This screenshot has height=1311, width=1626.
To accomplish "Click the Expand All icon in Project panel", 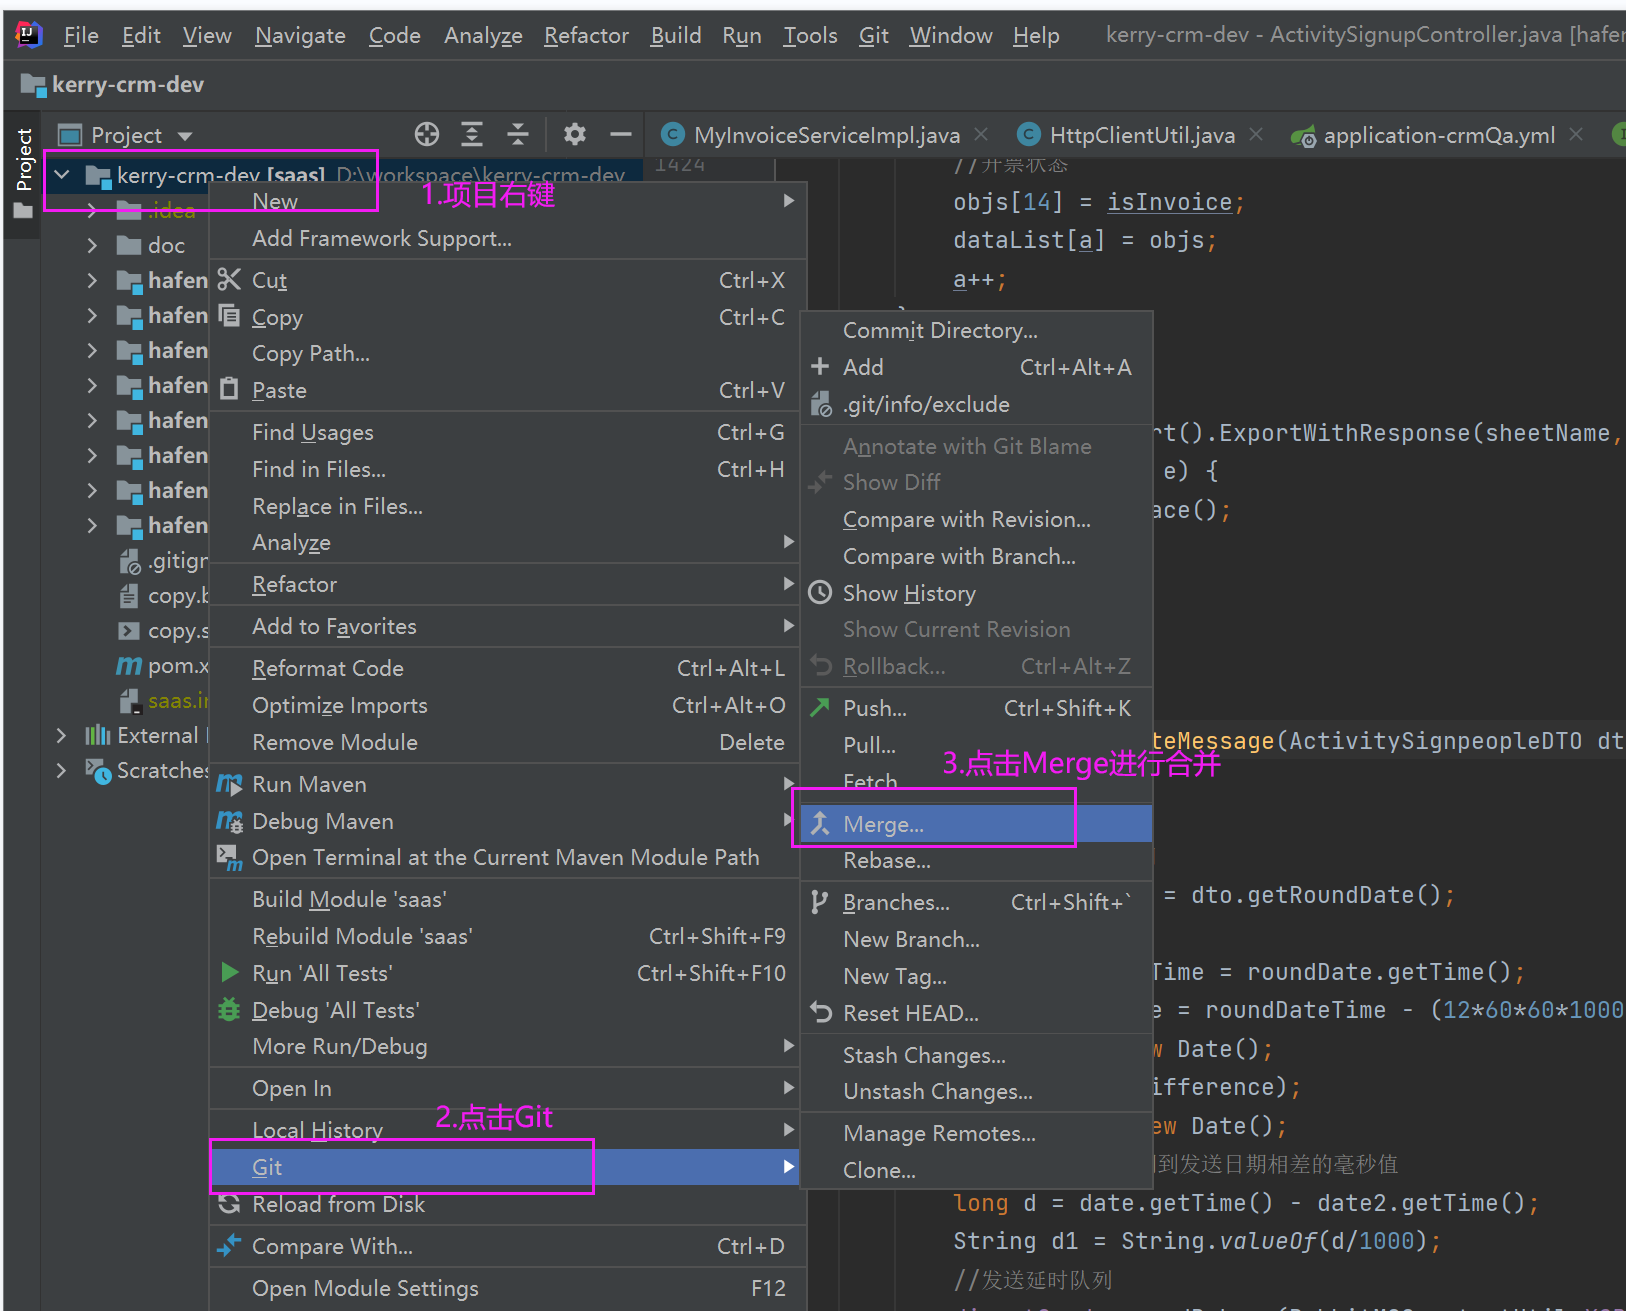I will [x=472, y=134].
